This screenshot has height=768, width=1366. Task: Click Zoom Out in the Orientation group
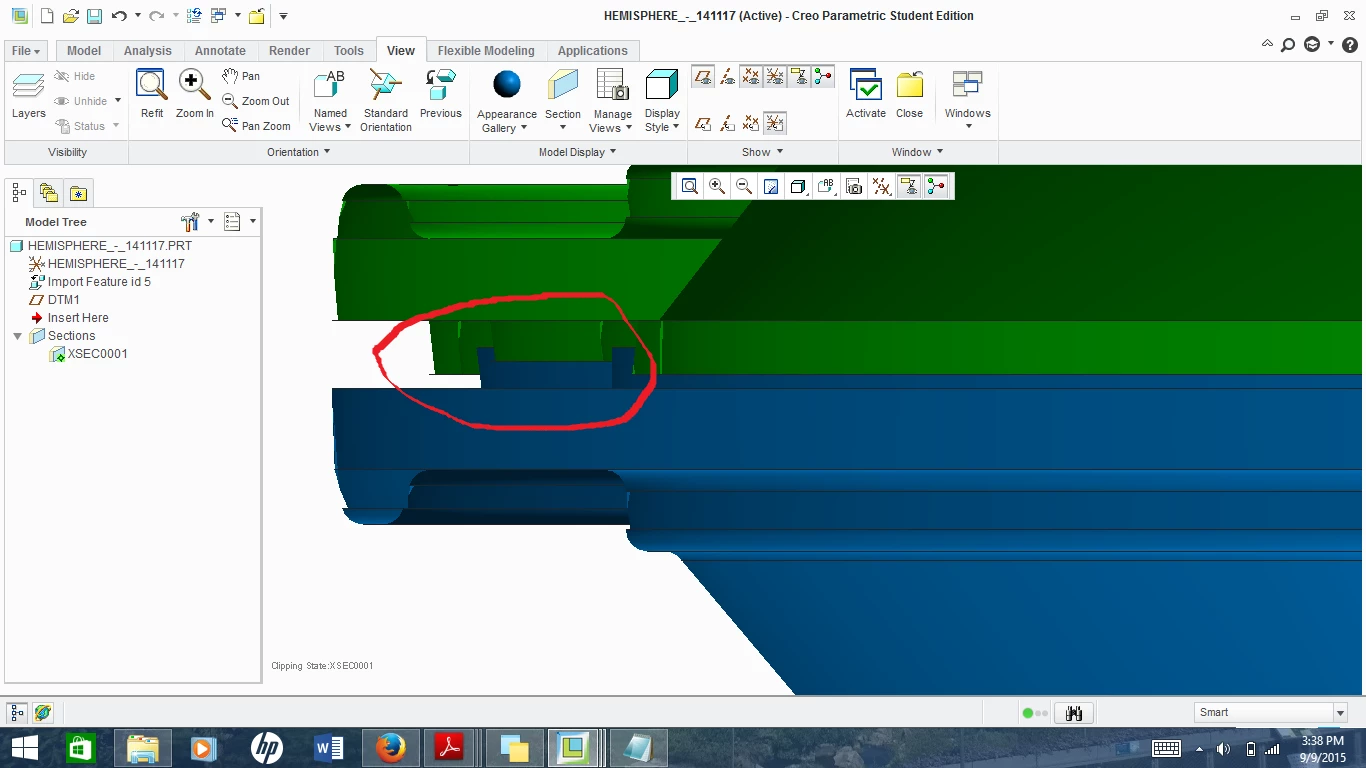[x=256, y=101]
